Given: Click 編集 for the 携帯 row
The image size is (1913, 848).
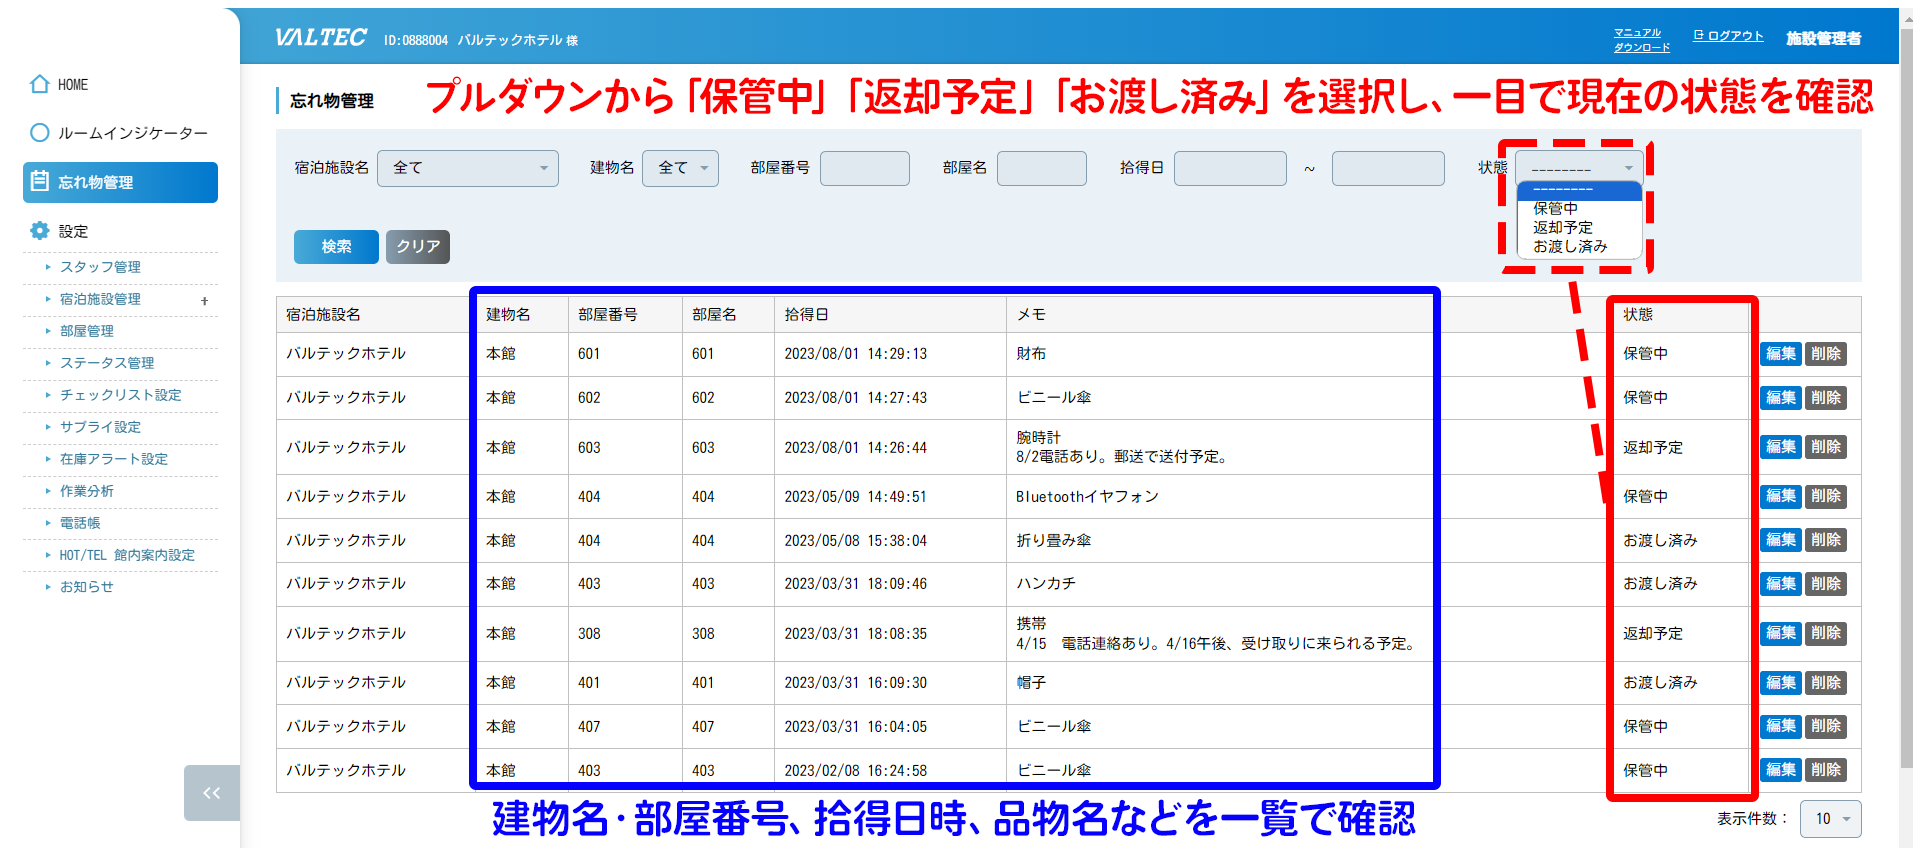Looking at the screenshot, I should (x=1780, y=633).
